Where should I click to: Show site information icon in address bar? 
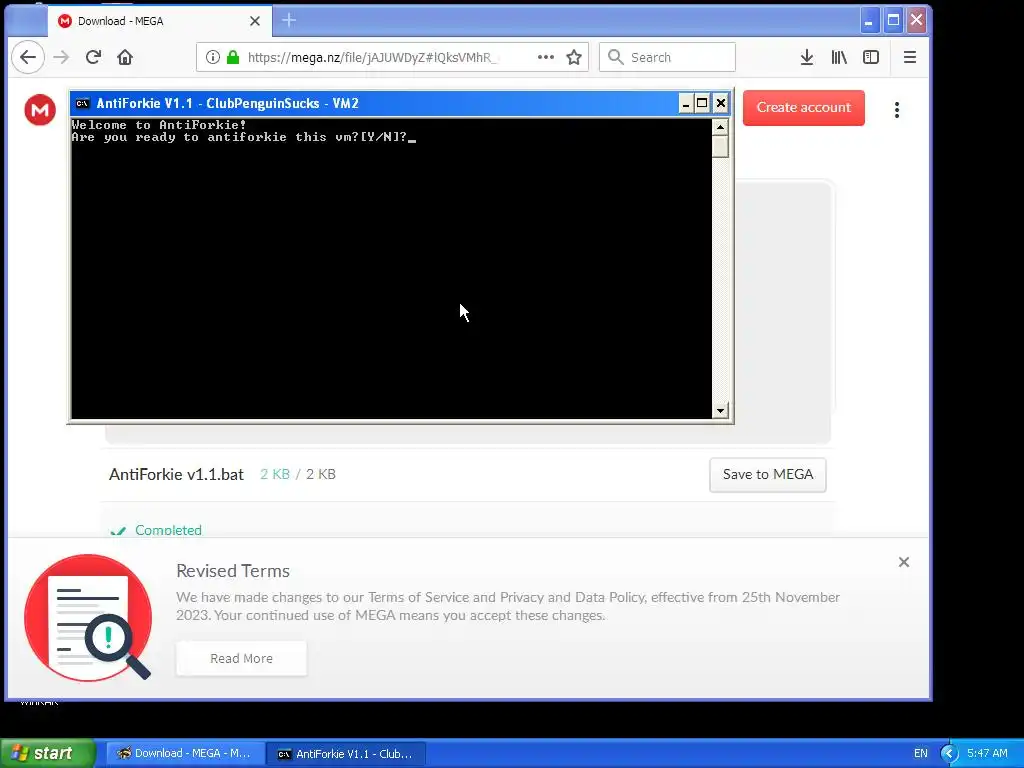click(x=213, y=57)
